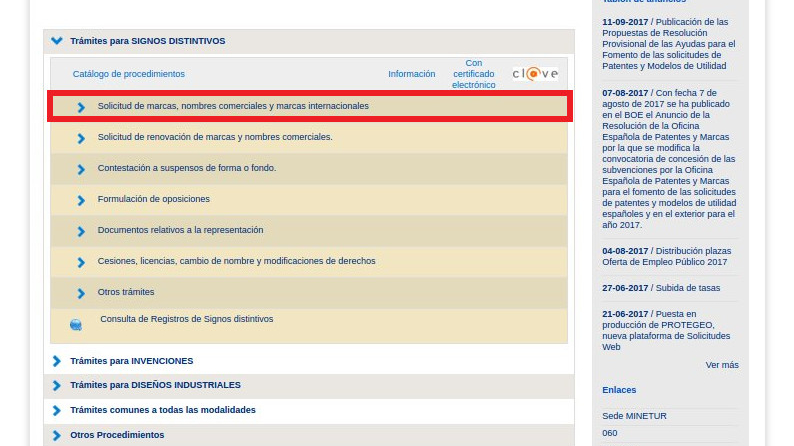This screenshot has height=446, width=794.
Task: Select Cesiones, licencias, cambio de nombre text
Action: coord(236,261)
